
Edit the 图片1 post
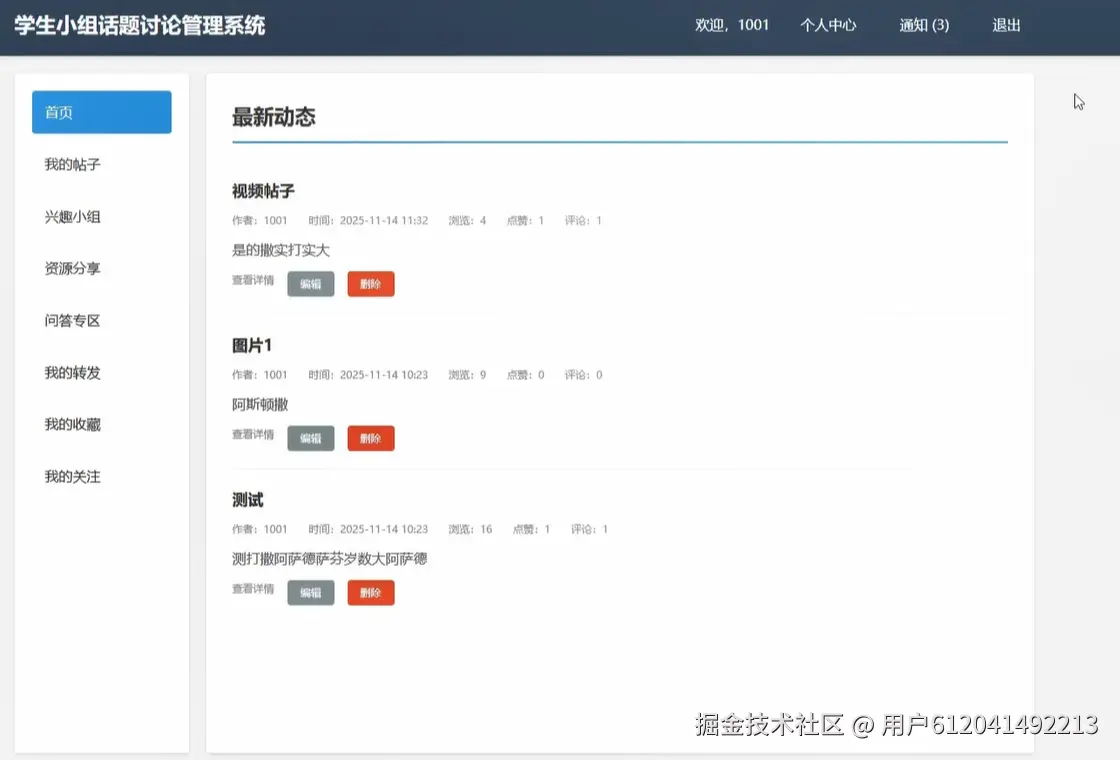pyautogui.click(x=310, y=438)
